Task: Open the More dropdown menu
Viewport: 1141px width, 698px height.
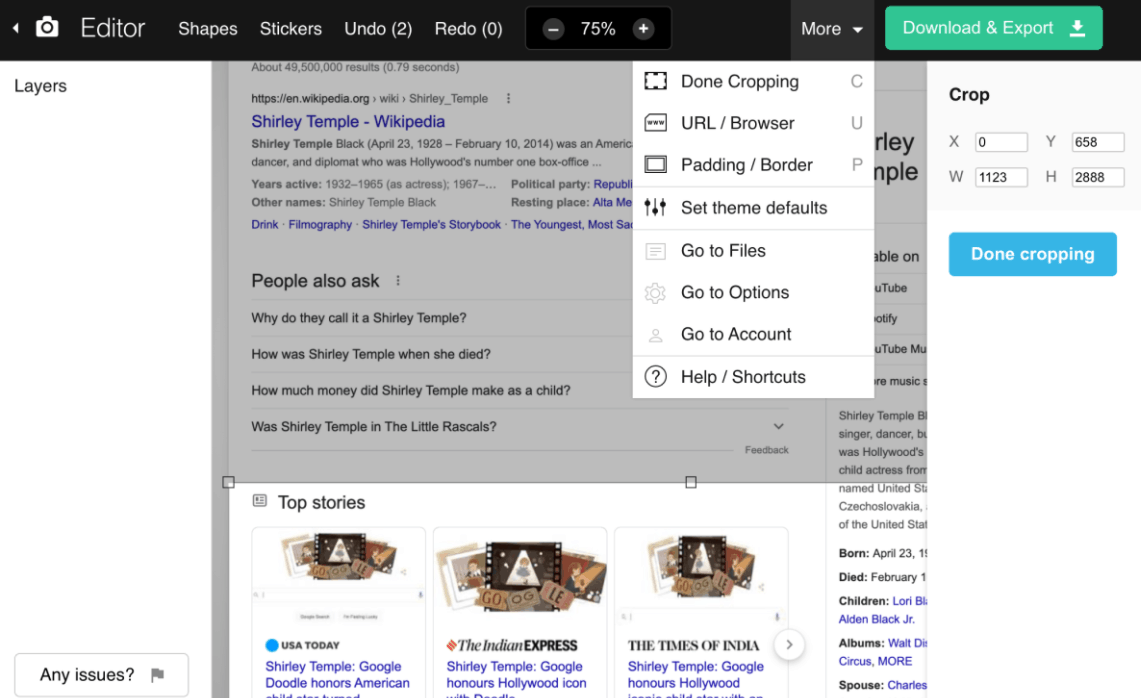Action: pos(832,29)
